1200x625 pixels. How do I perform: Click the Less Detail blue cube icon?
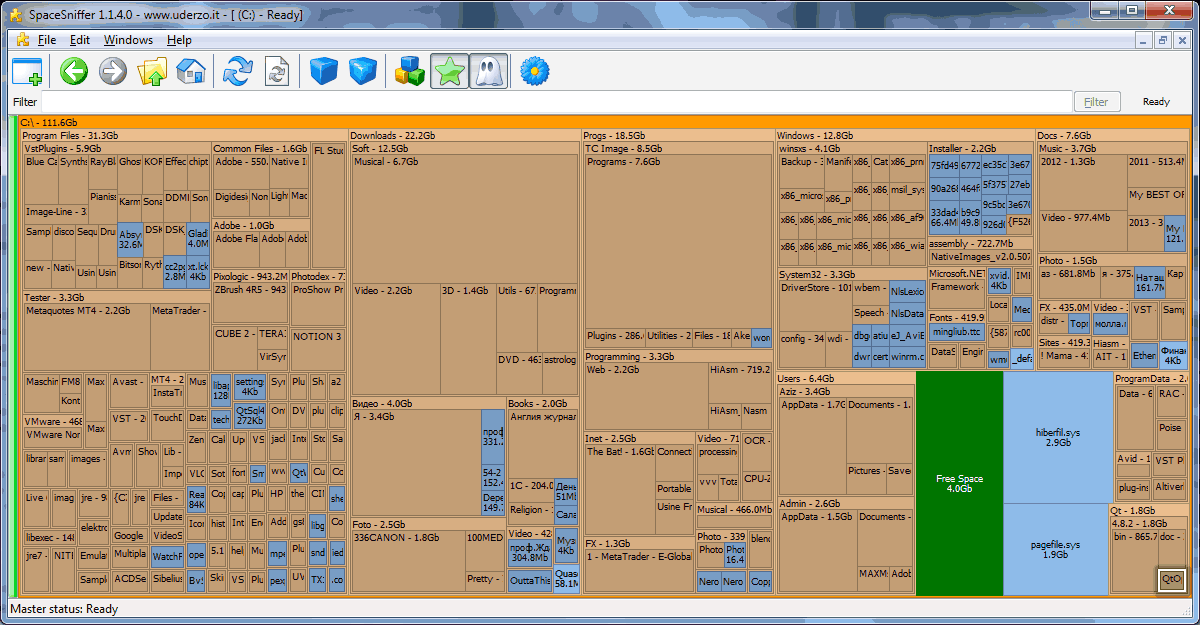(323, 71)
